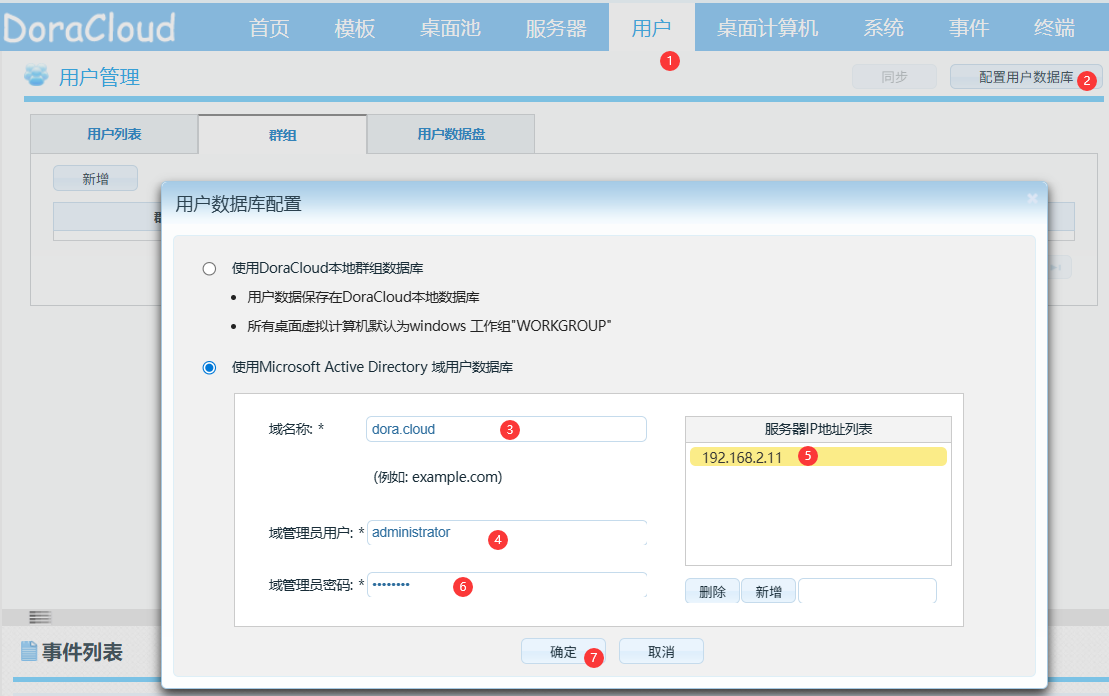
Task: Select Microsoft Active Directory radio option
Action: (x=209, y=368)
